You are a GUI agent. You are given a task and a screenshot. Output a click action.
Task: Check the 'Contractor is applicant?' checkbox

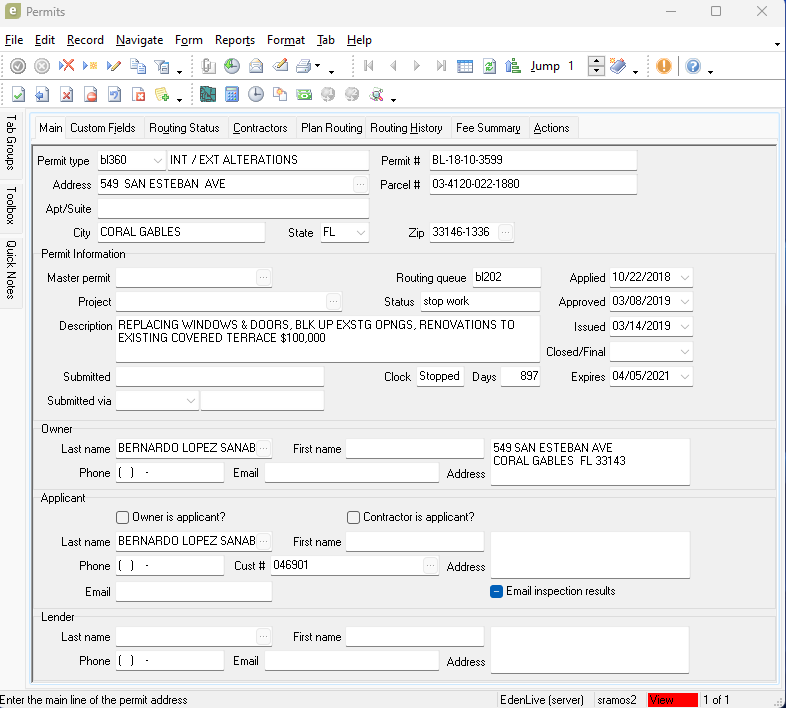pos(353,517)
